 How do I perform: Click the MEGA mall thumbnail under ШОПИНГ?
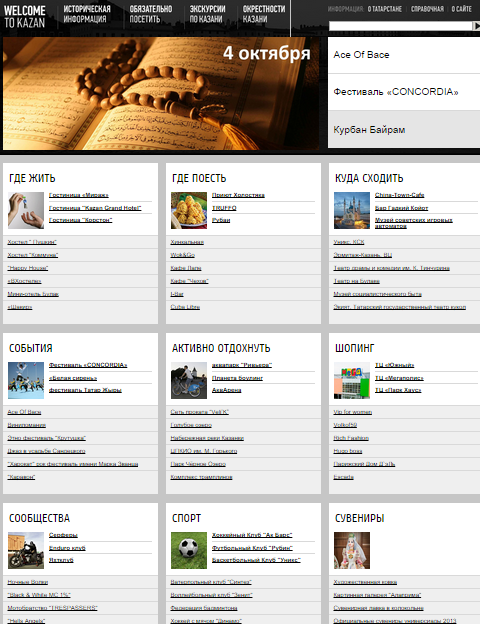(x=352, y=380)
